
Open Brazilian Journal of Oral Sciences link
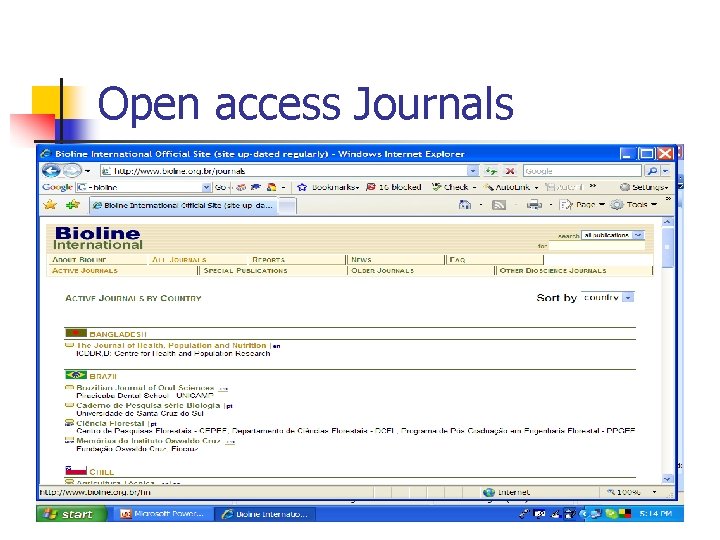tap(145, 388)
